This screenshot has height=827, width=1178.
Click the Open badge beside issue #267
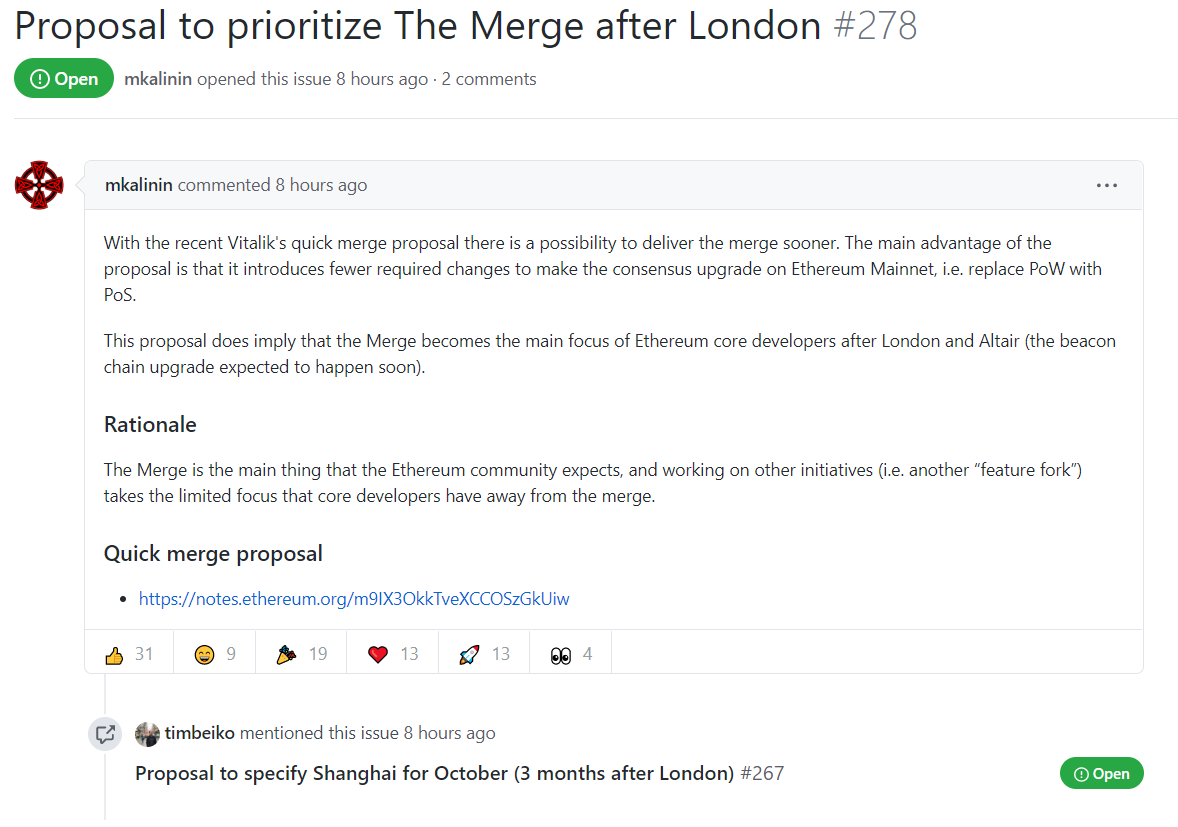point(1101,773)
